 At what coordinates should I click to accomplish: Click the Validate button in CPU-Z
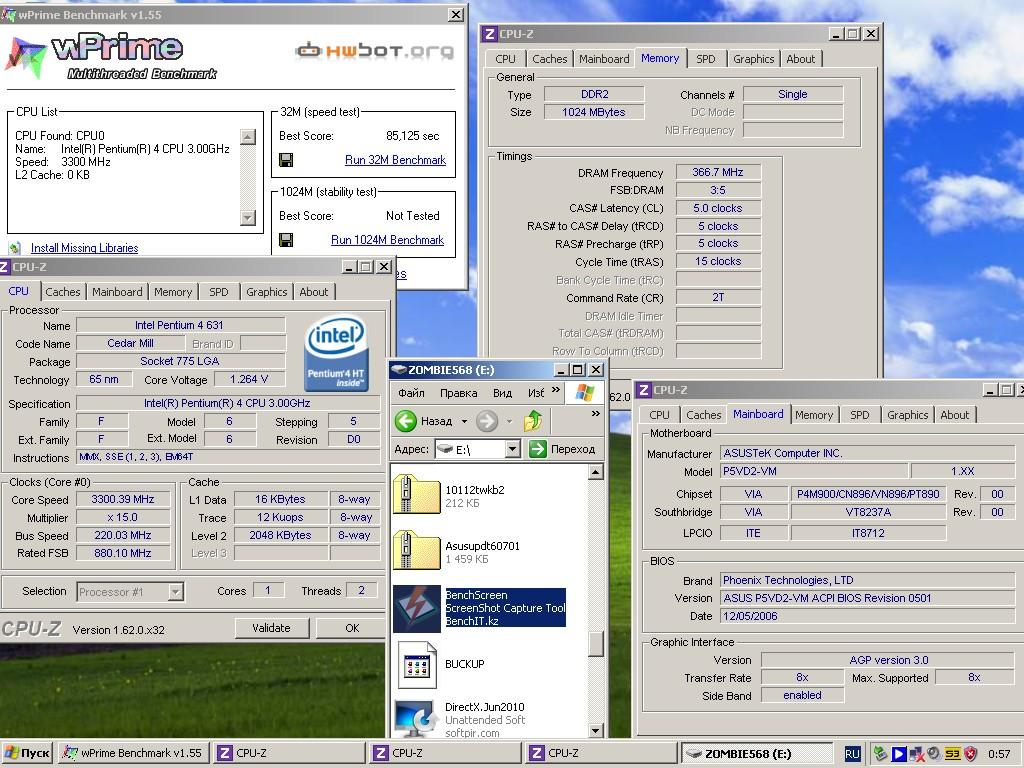271,628
